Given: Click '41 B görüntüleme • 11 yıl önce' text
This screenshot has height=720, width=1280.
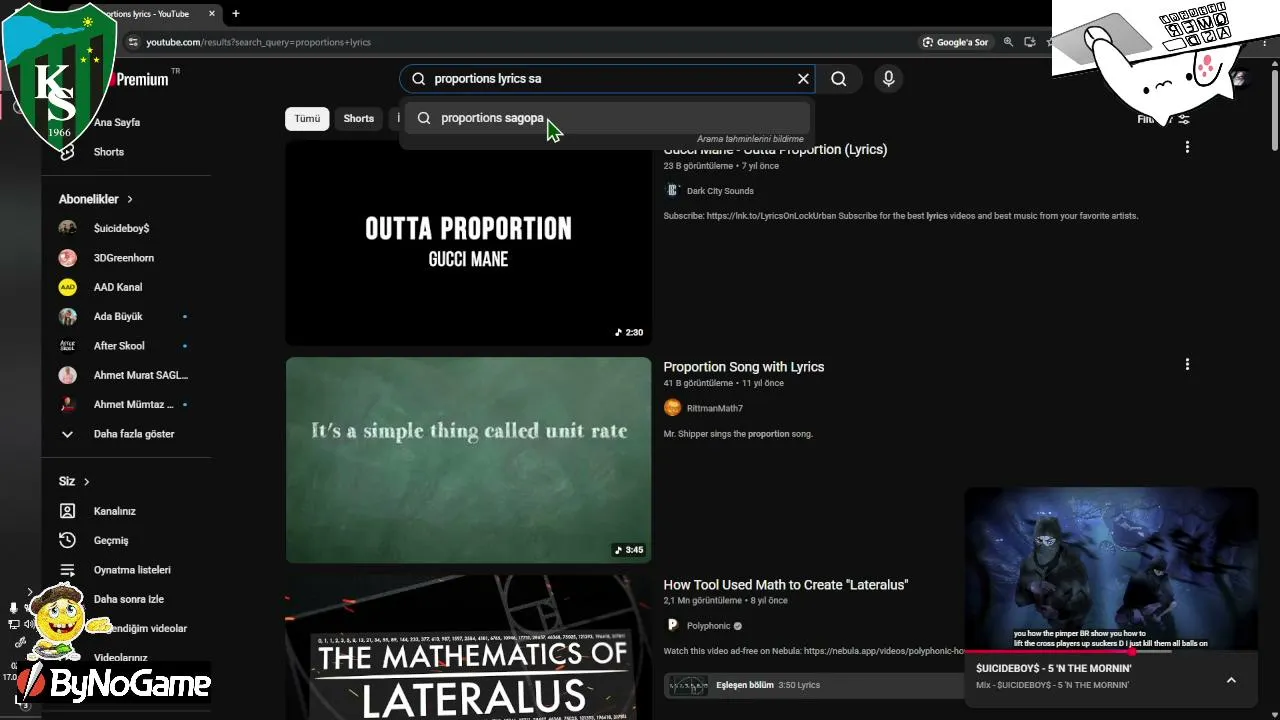Looking at the screenshot, I should [724, 383].
